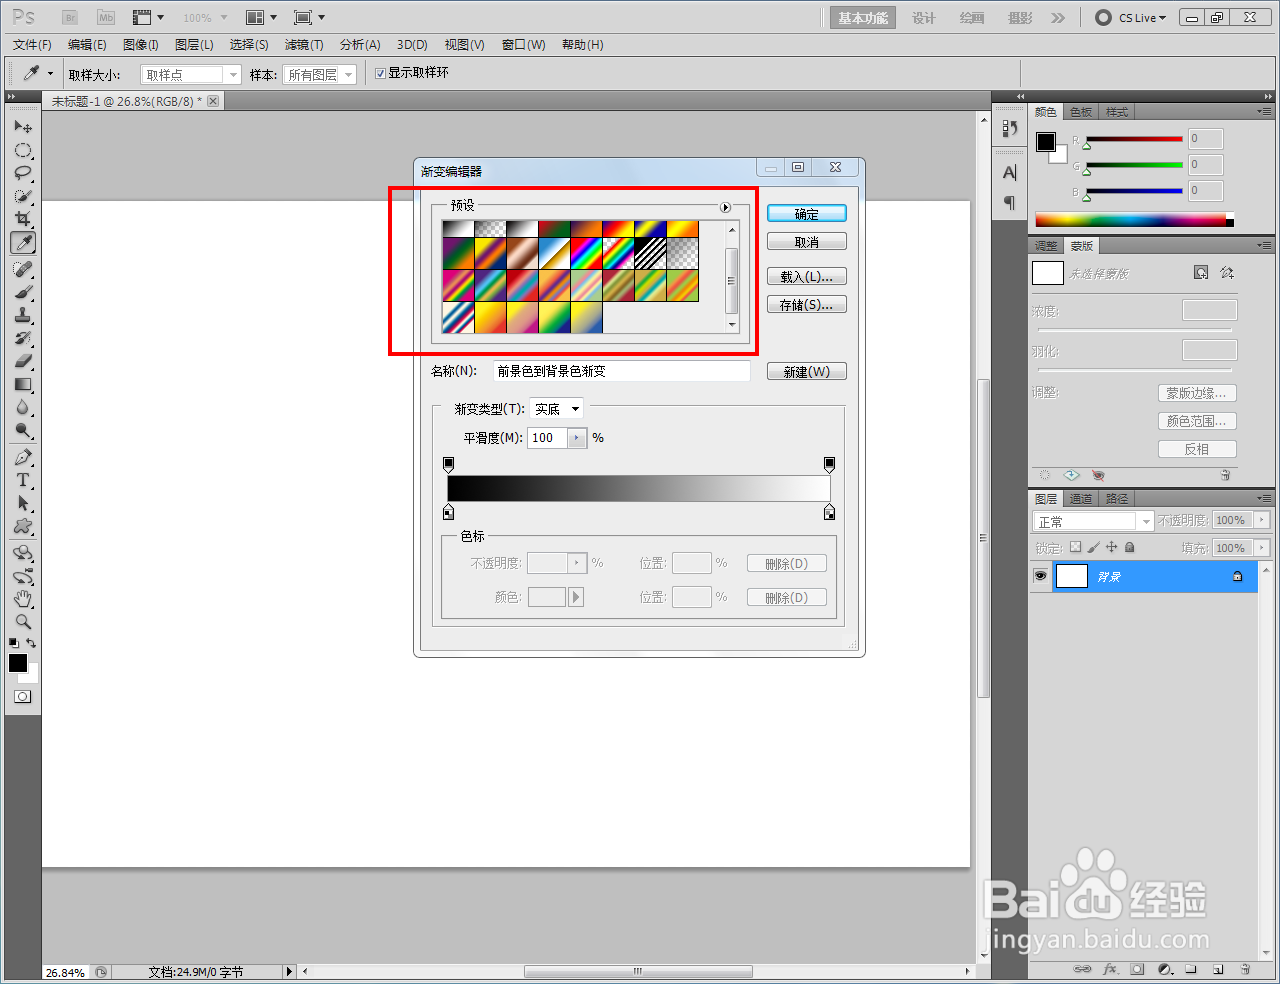The height and width of the screenshot is (984, 1280).
Task: Click 存储(S)... button
Action: click(x=807, y=304)
